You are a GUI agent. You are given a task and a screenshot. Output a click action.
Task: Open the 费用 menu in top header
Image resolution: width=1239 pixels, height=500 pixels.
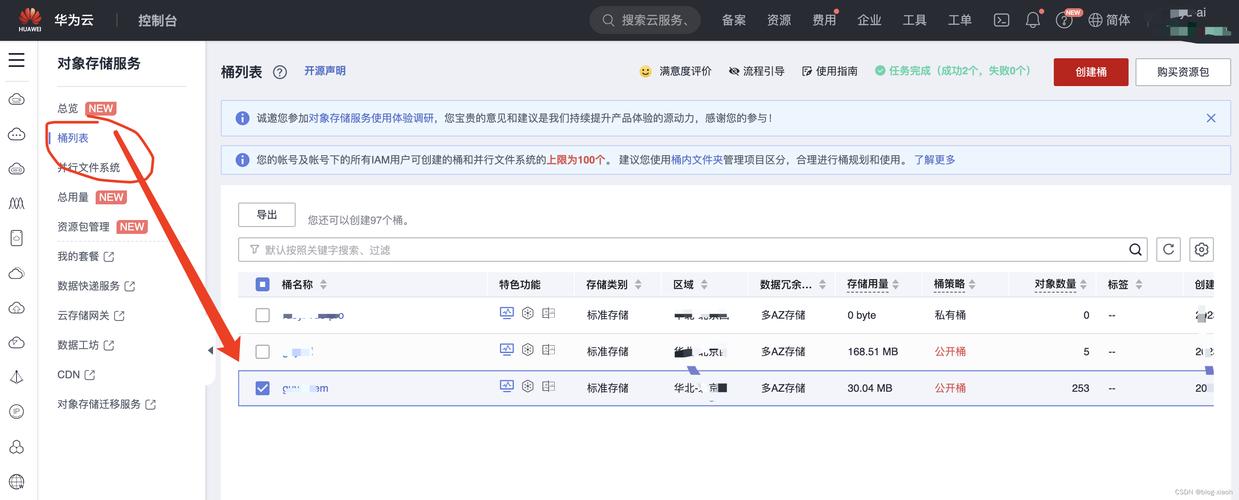point(824,20)
